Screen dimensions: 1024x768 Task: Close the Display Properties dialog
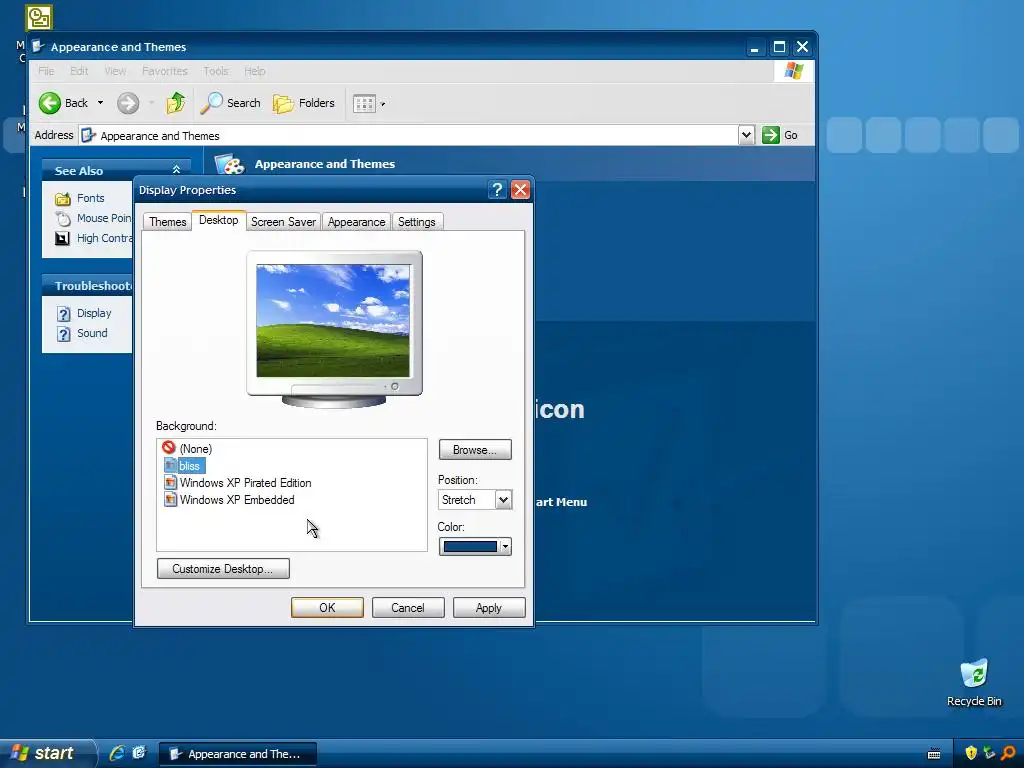520,190
